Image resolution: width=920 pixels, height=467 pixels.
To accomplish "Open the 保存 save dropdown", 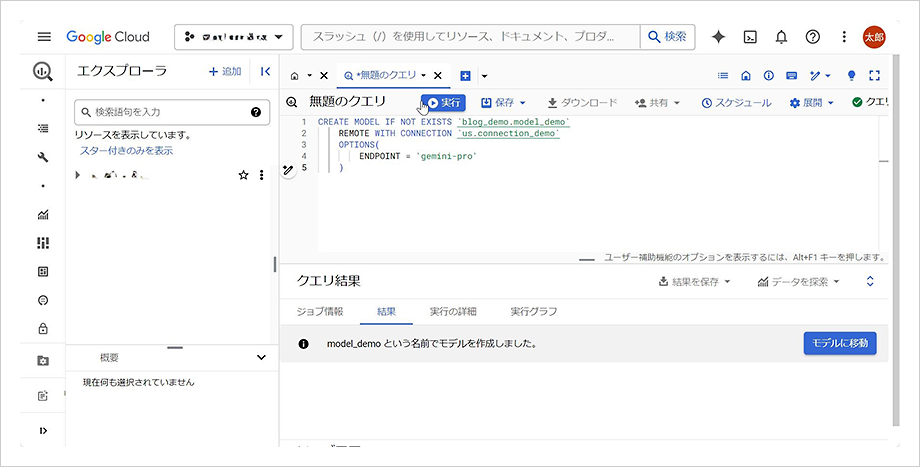I will coord(503,103).
